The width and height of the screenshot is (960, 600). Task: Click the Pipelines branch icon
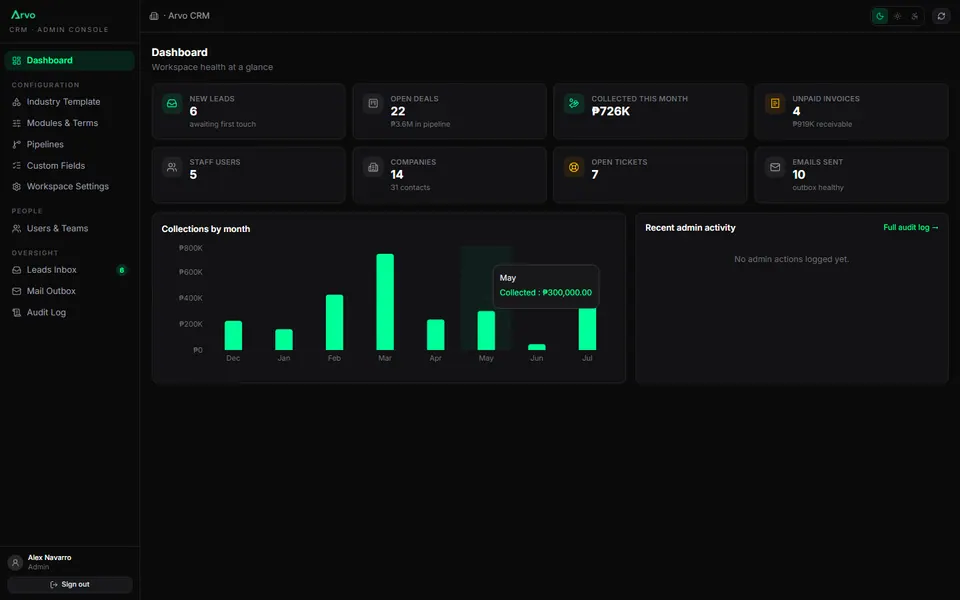[17, 144]
